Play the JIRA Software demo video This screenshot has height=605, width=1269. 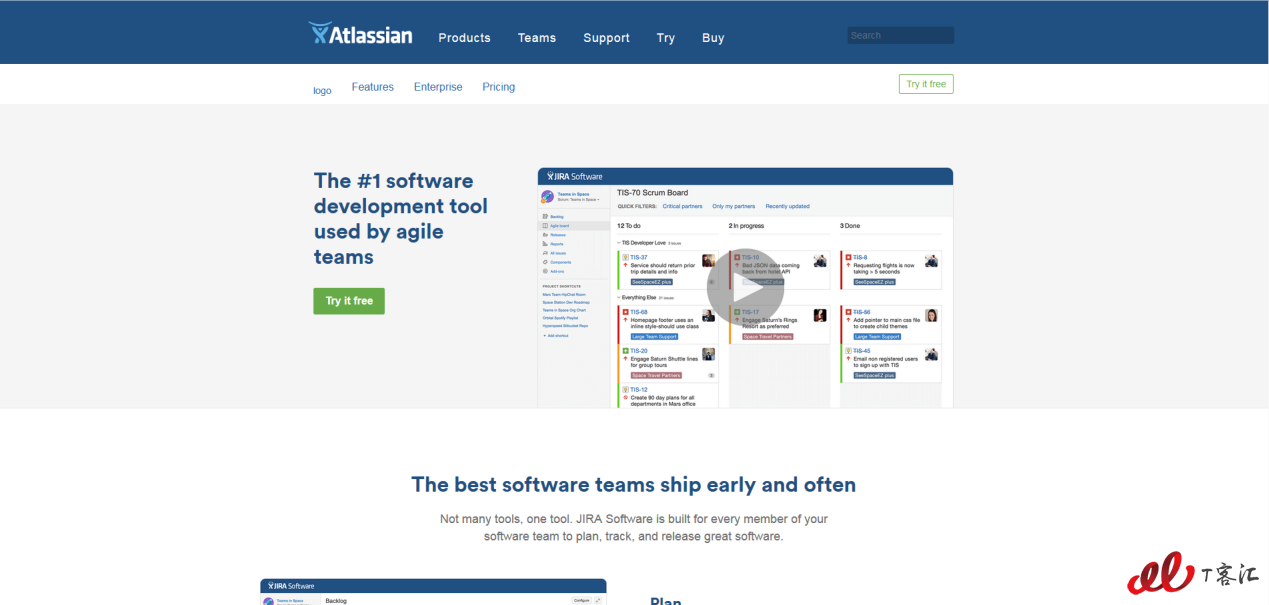click(745, 288)
